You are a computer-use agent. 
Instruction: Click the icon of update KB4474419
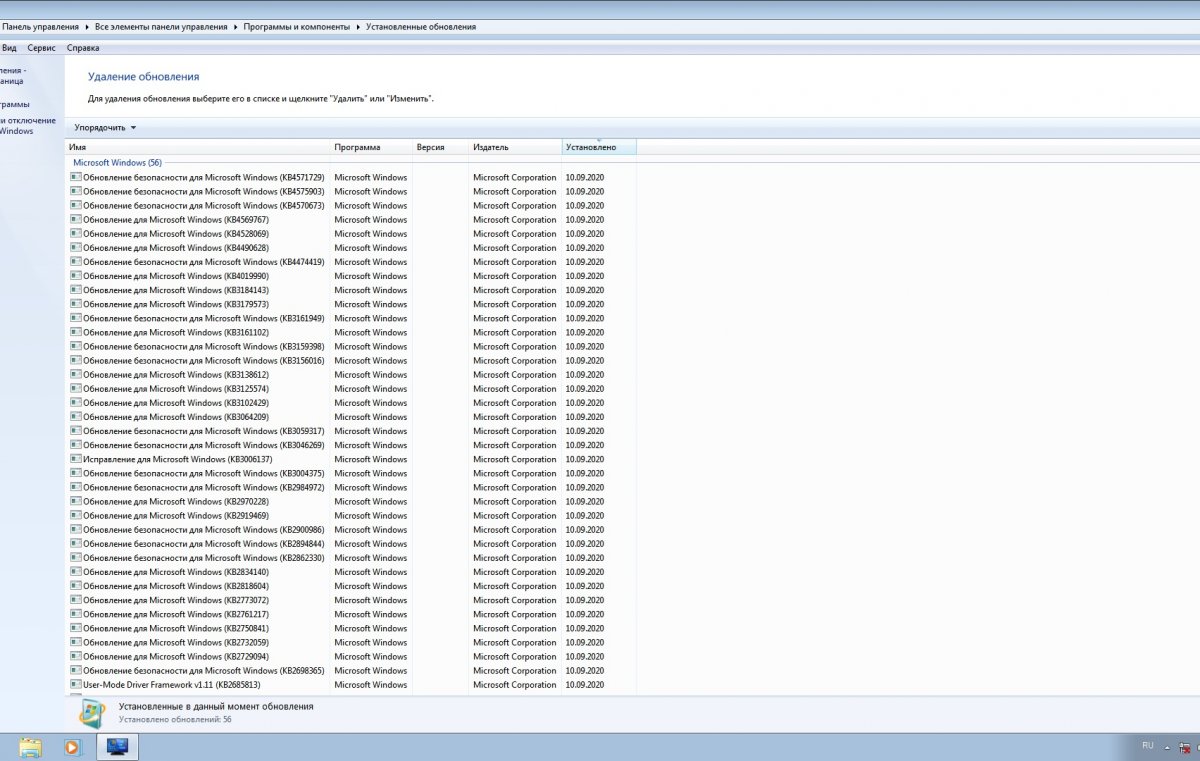pyautogui.click(x=75, y=262)
